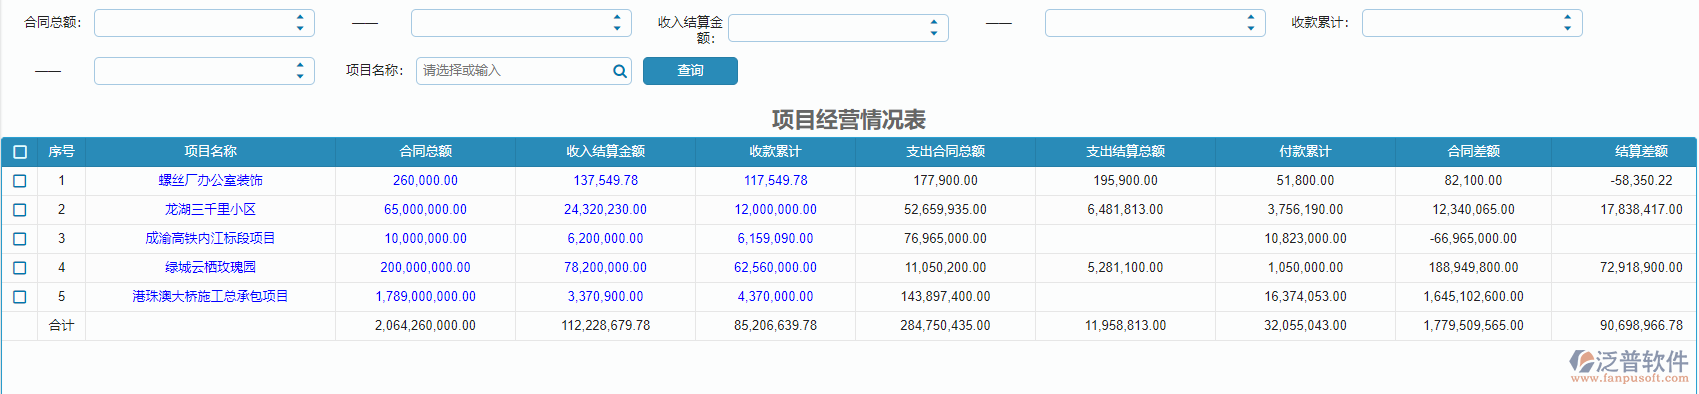
Task: Sort by the 合同总额 column header
Action: [x=425, y=152]
